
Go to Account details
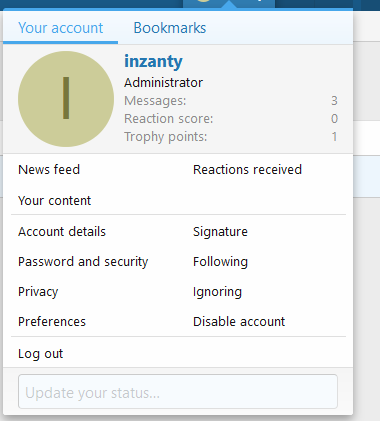(62, 232)
